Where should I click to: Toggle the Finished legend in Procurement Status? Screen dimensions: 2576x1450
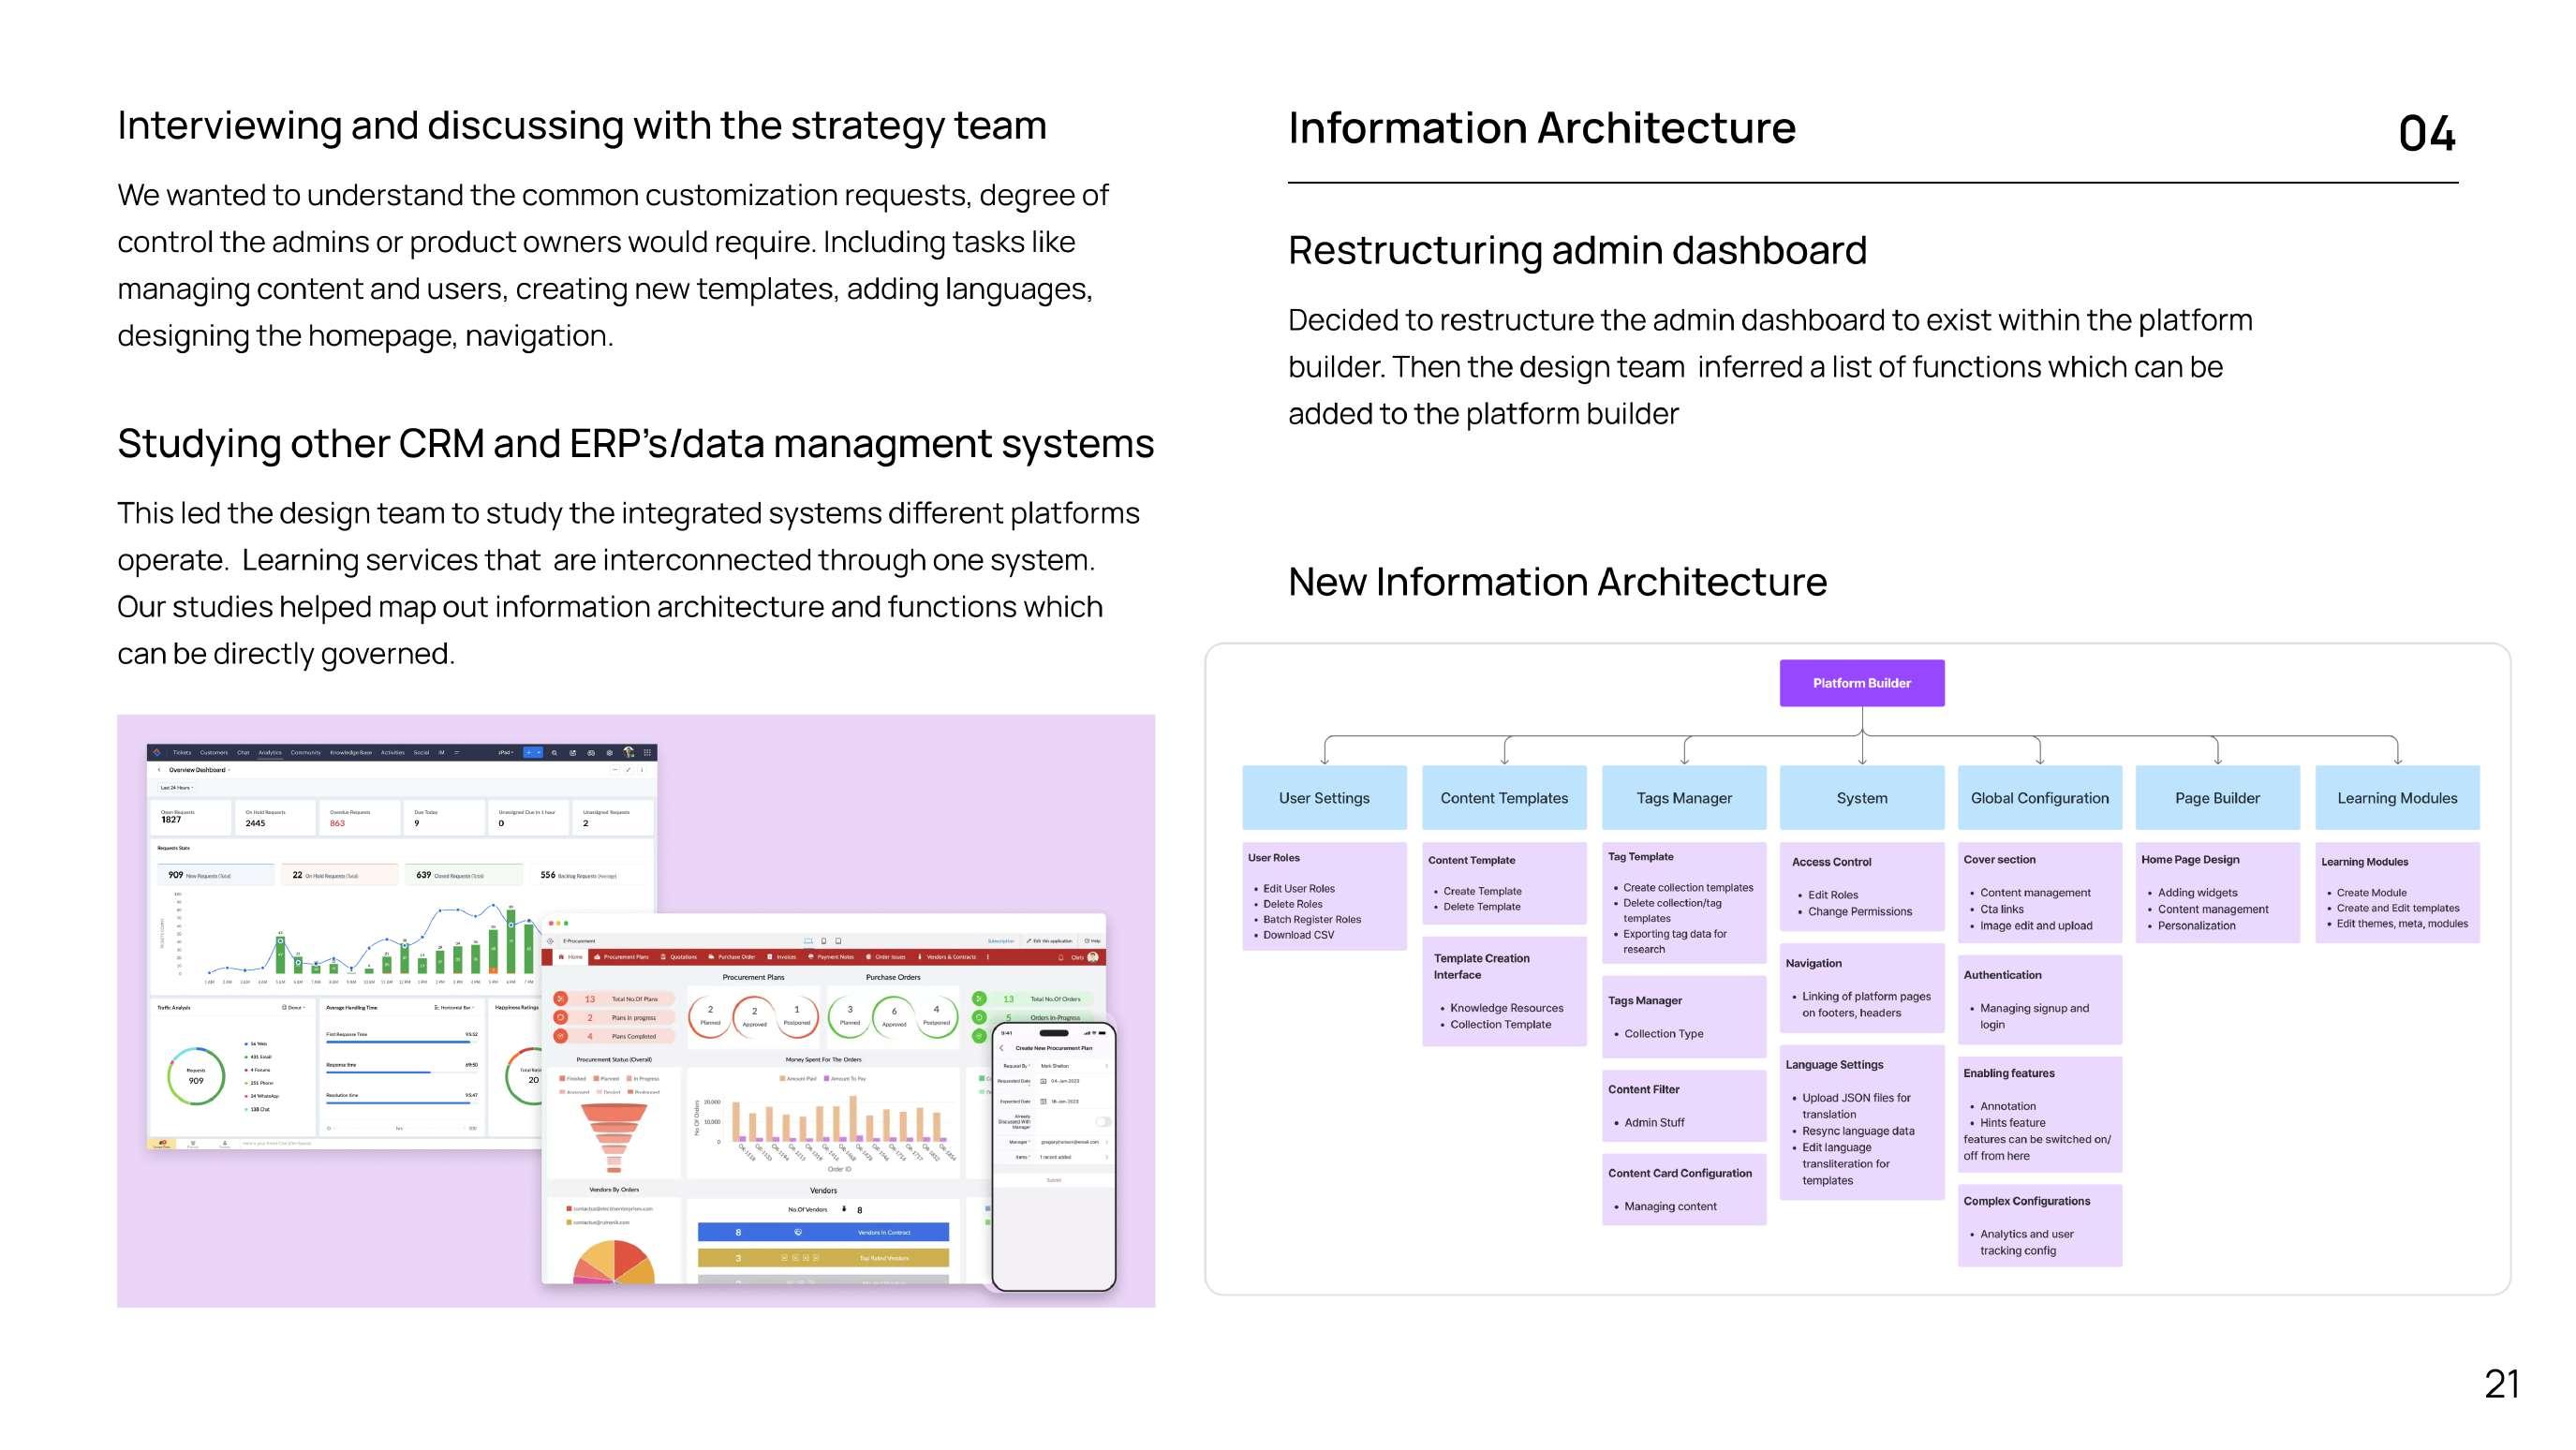point(573,1079)
